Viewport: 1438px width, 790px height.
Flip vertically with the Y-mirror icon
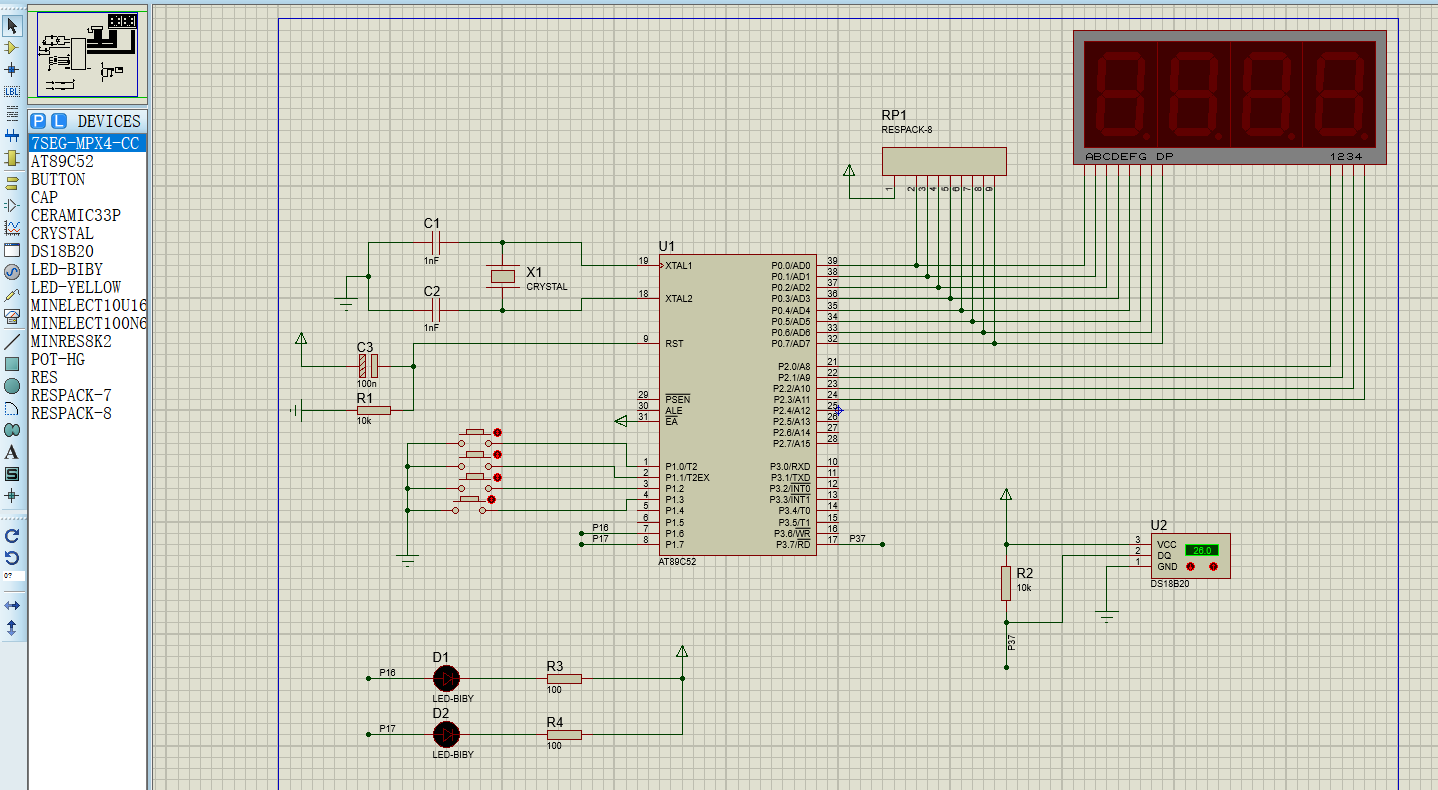pyautogui.click(x=12, y=628)
